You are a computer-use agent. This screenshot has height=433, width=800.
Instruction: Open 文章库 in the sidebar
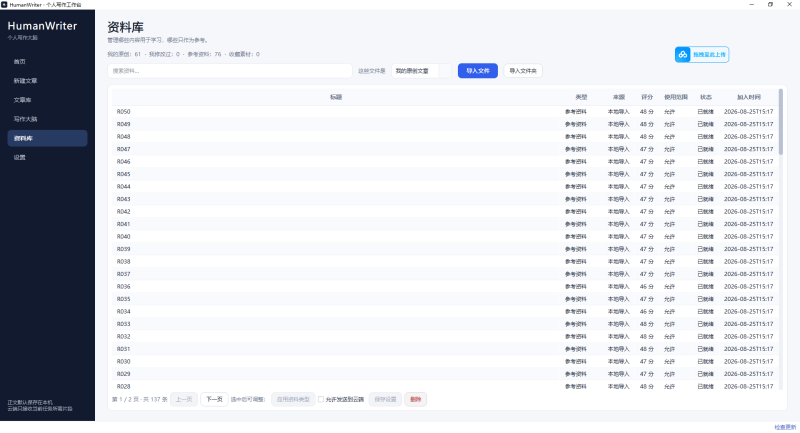(x=47, y=100)
